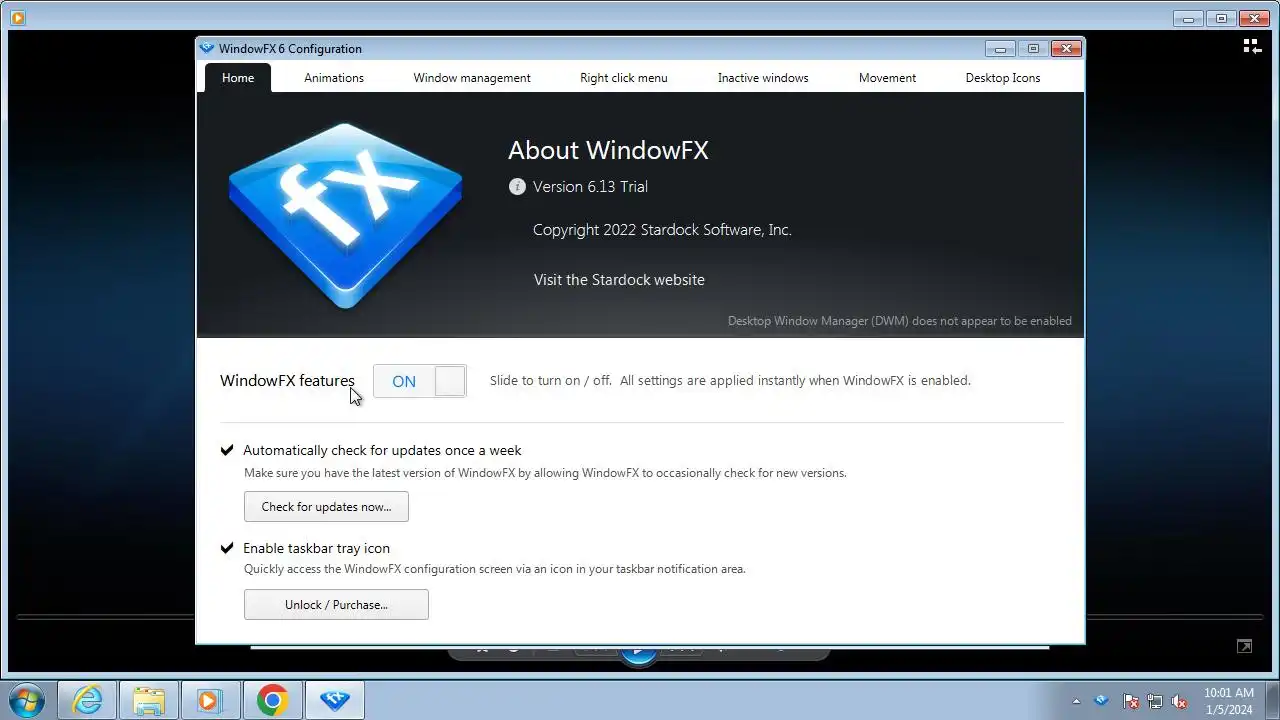Click the large WindowFX fx logo
Screen dimensions: 1280x720
tap(345, 215)
